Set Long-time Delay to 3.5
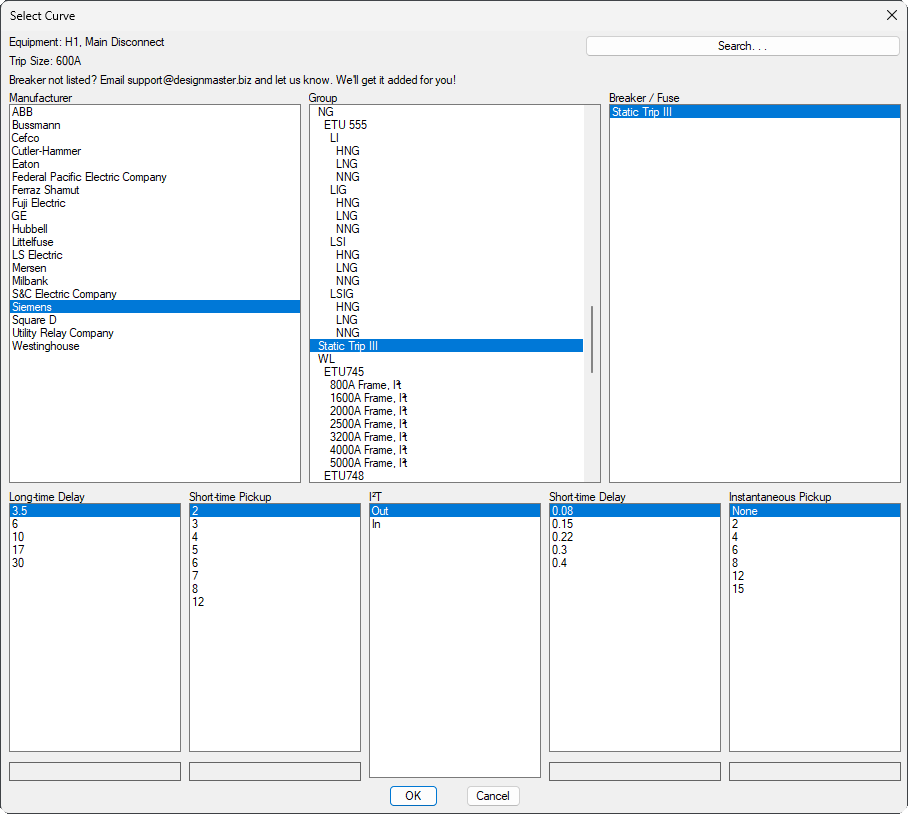 [x=95, y=511]
